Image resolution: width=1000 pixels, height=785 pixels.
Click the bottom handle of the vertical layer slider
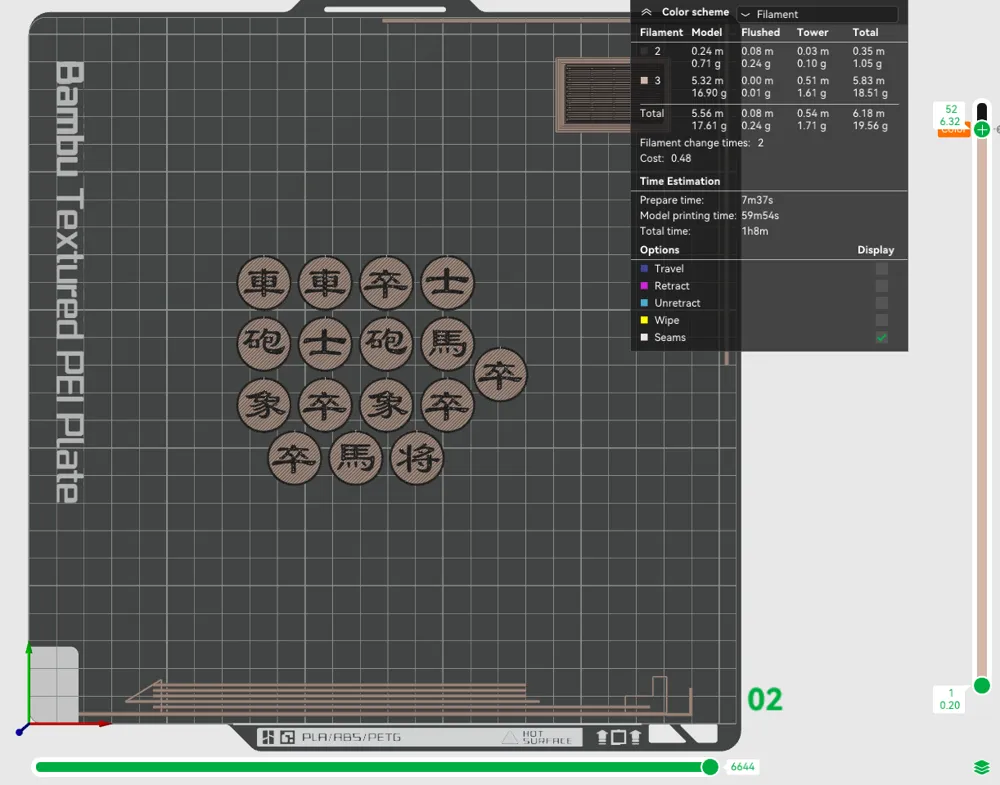982,685
